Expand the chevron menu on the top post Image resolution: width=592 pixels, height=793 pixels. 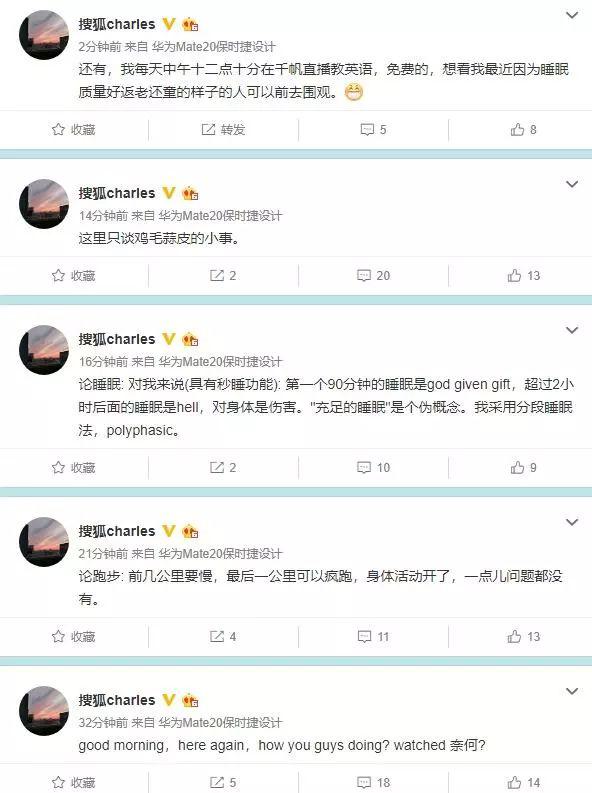click(572, 15)
